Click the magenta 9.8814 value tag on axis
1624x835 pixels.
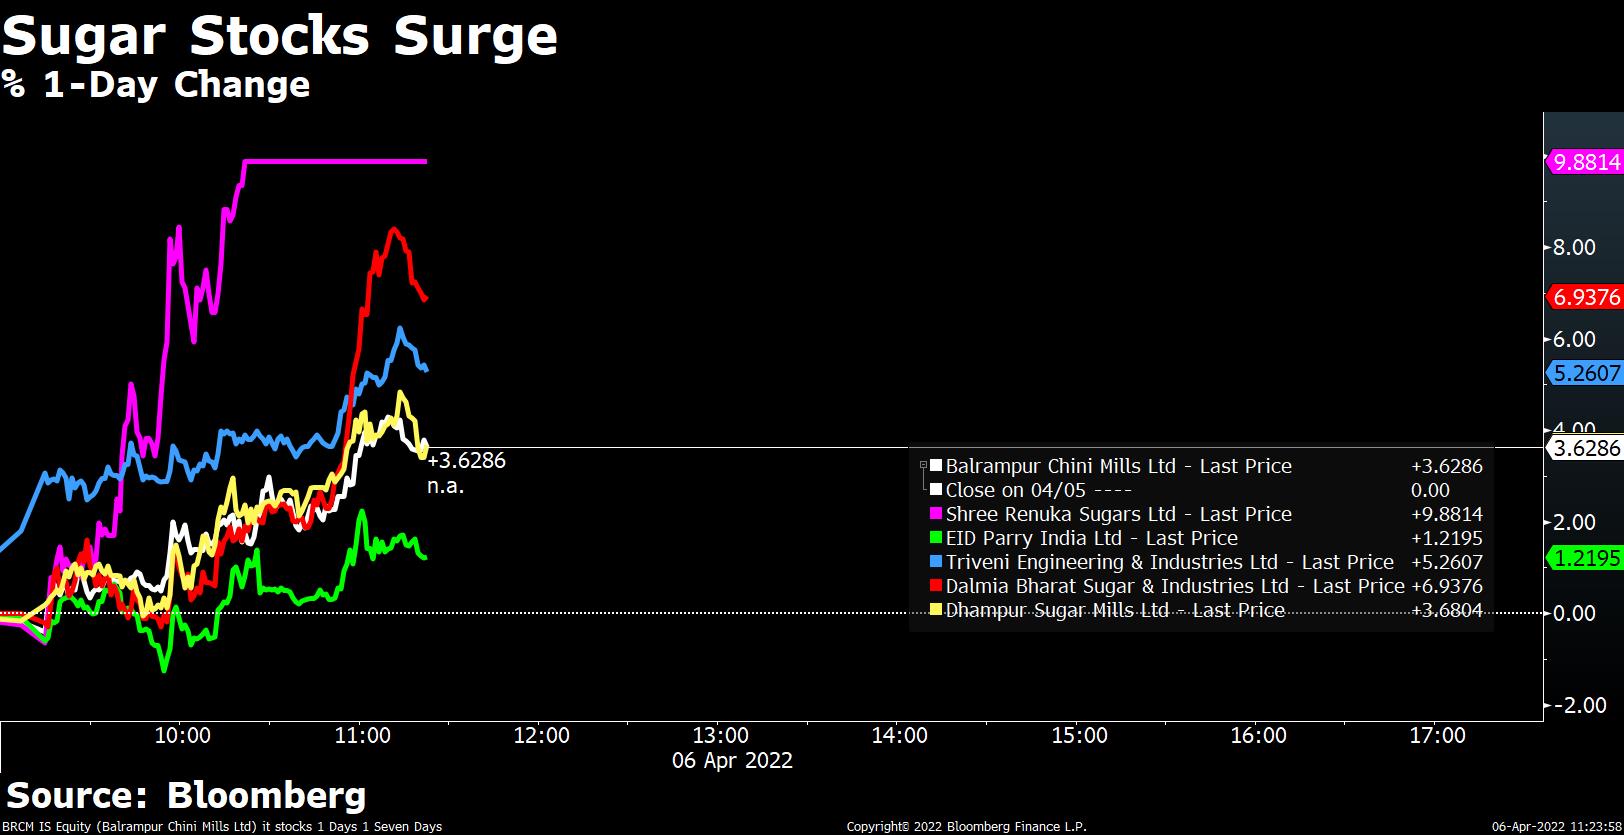pyautogui.click(x=1585, y=162)
